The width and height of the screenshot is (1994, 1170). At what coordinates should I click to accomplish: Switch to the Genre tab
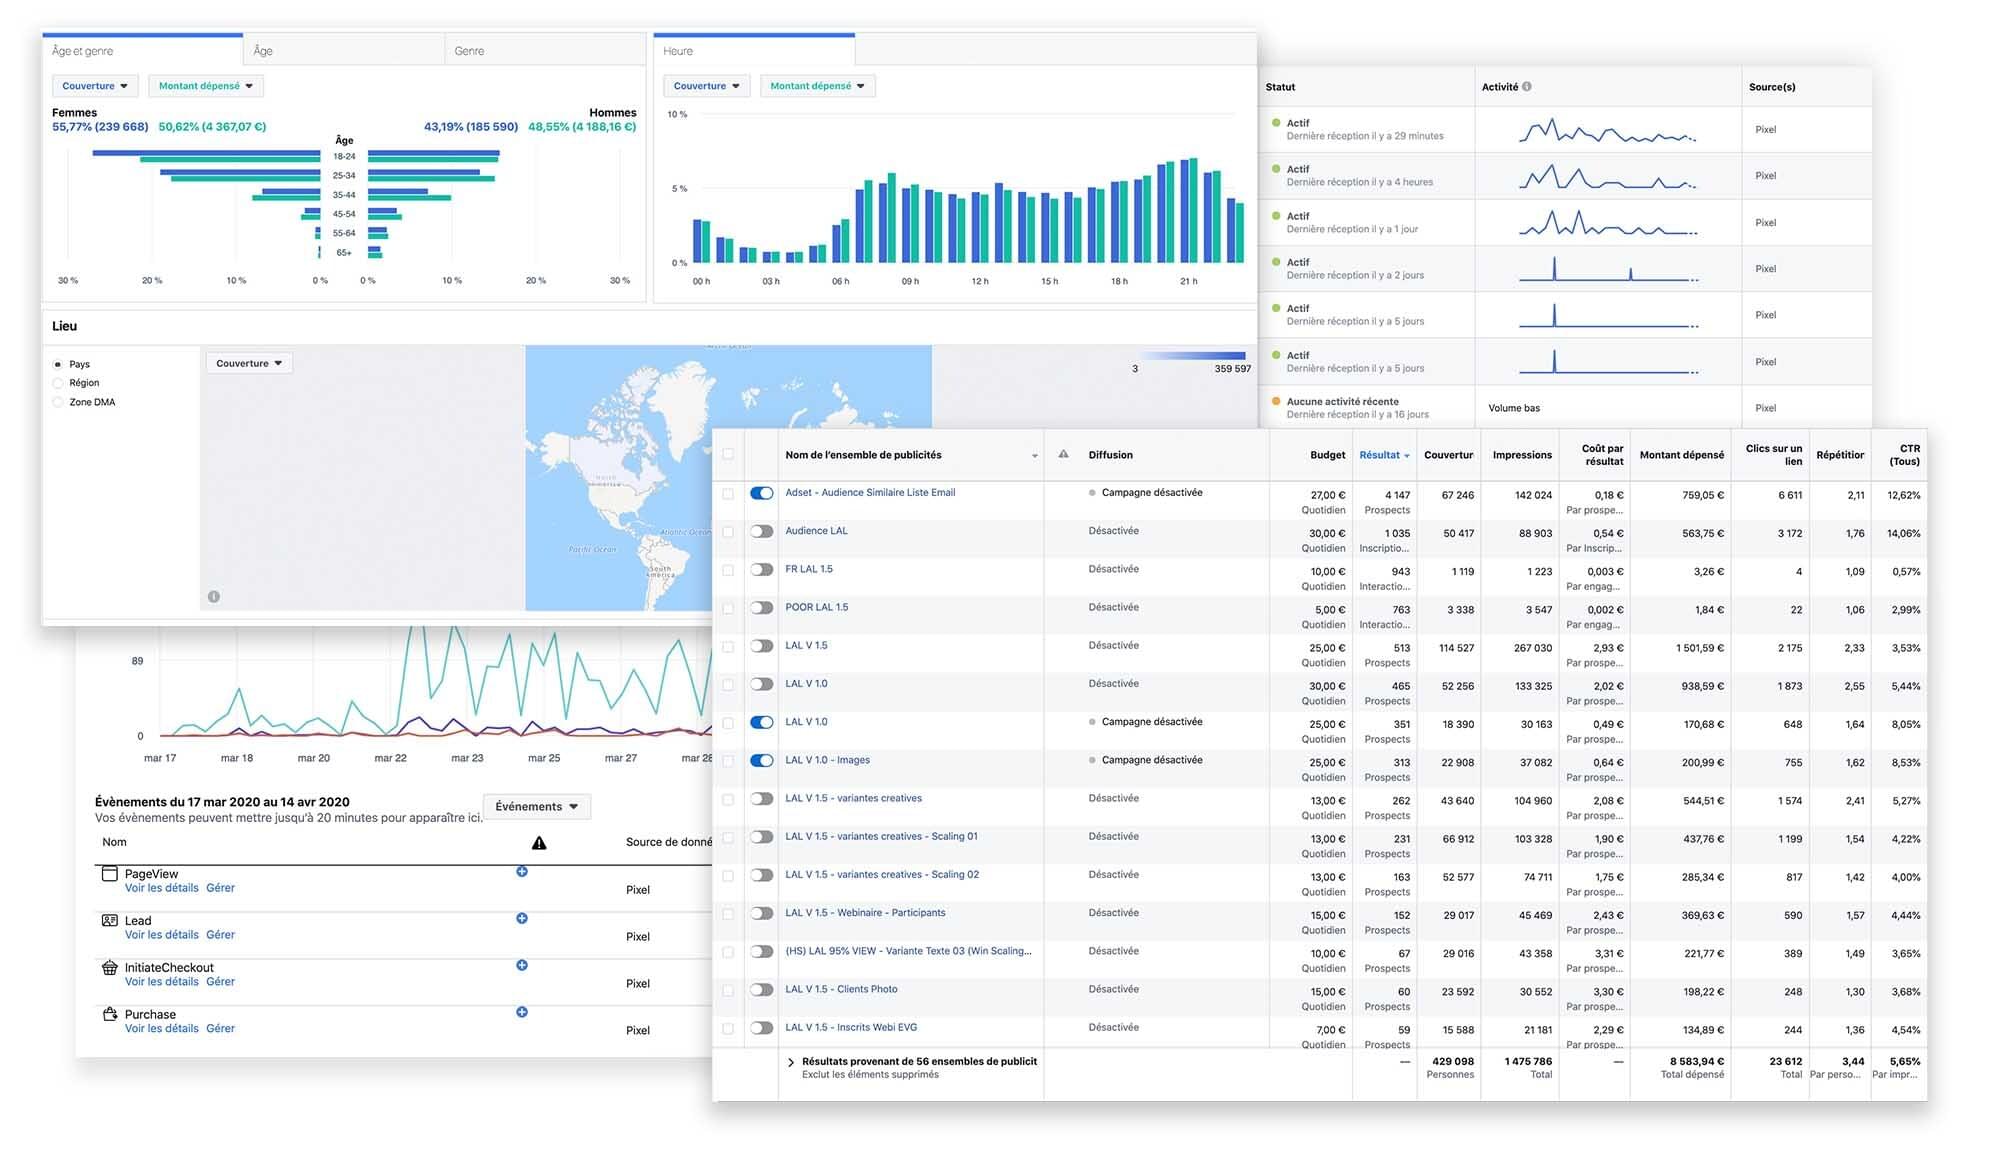pos(469,51)
